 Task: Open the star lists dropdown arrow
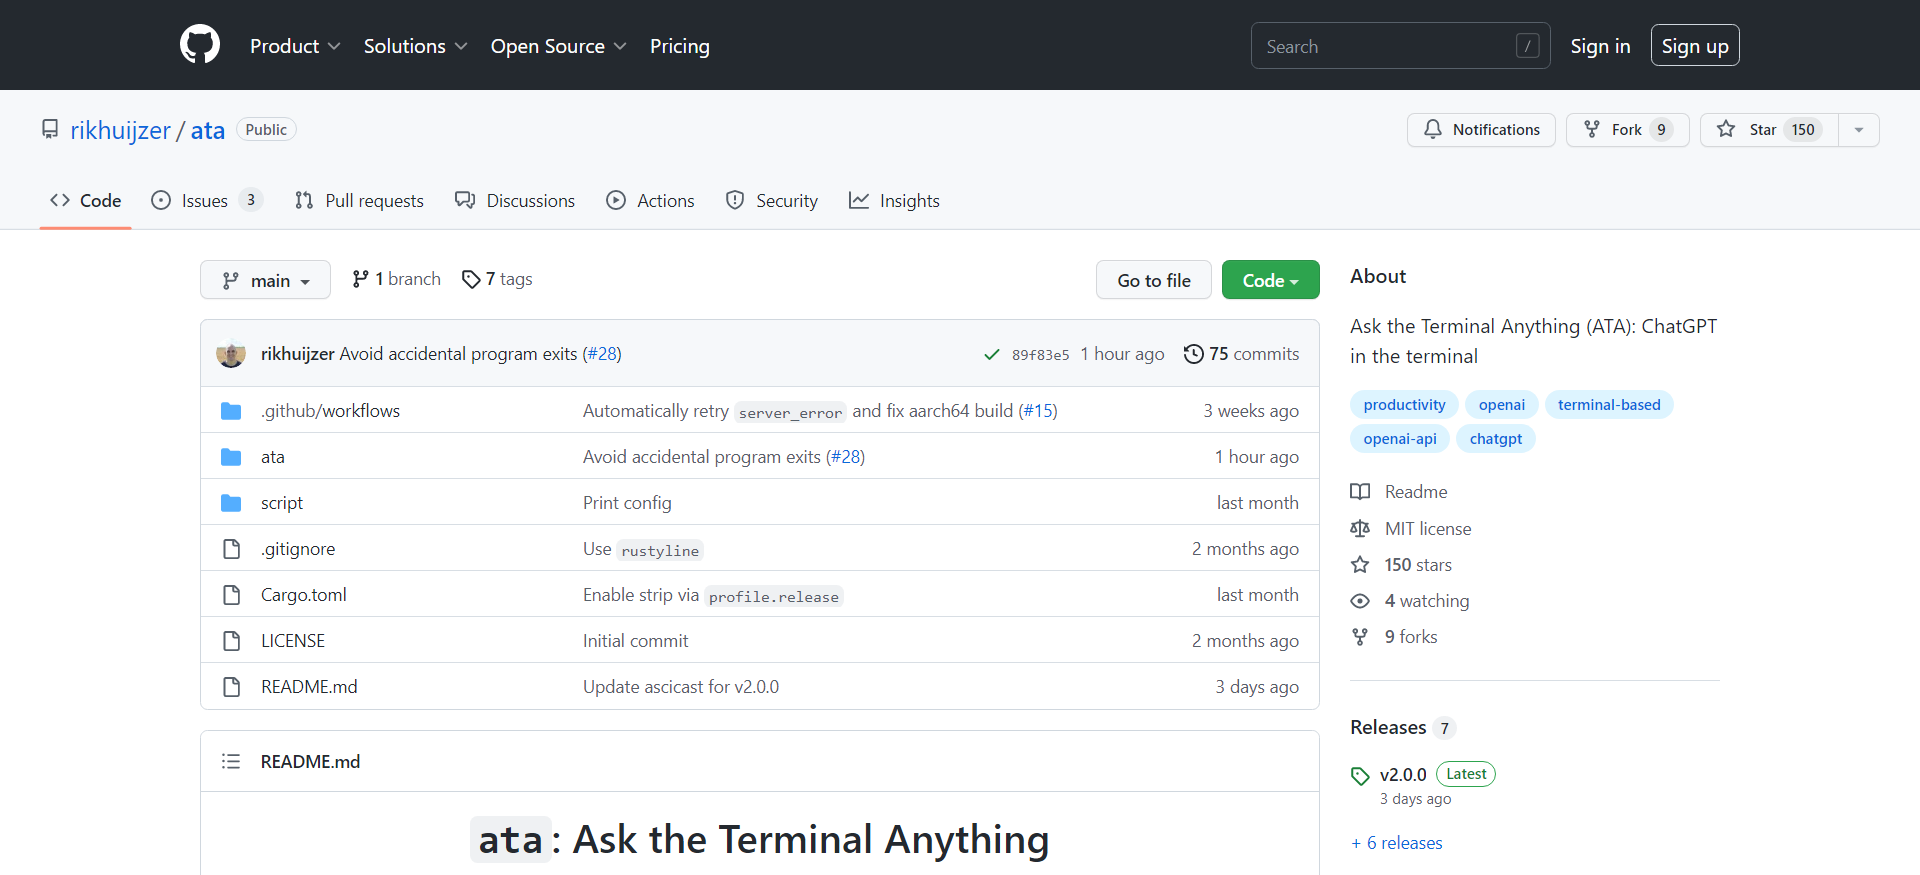[x=1859, y=130]
